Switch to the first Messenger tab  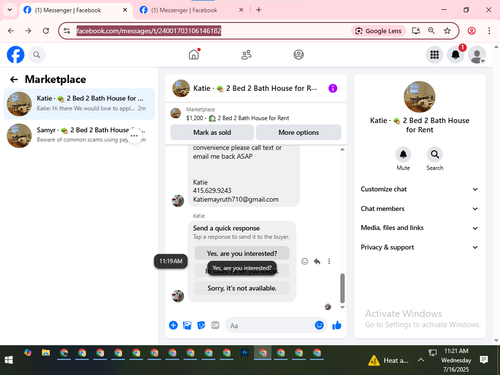pyautogui.click(x=75, y=10)
